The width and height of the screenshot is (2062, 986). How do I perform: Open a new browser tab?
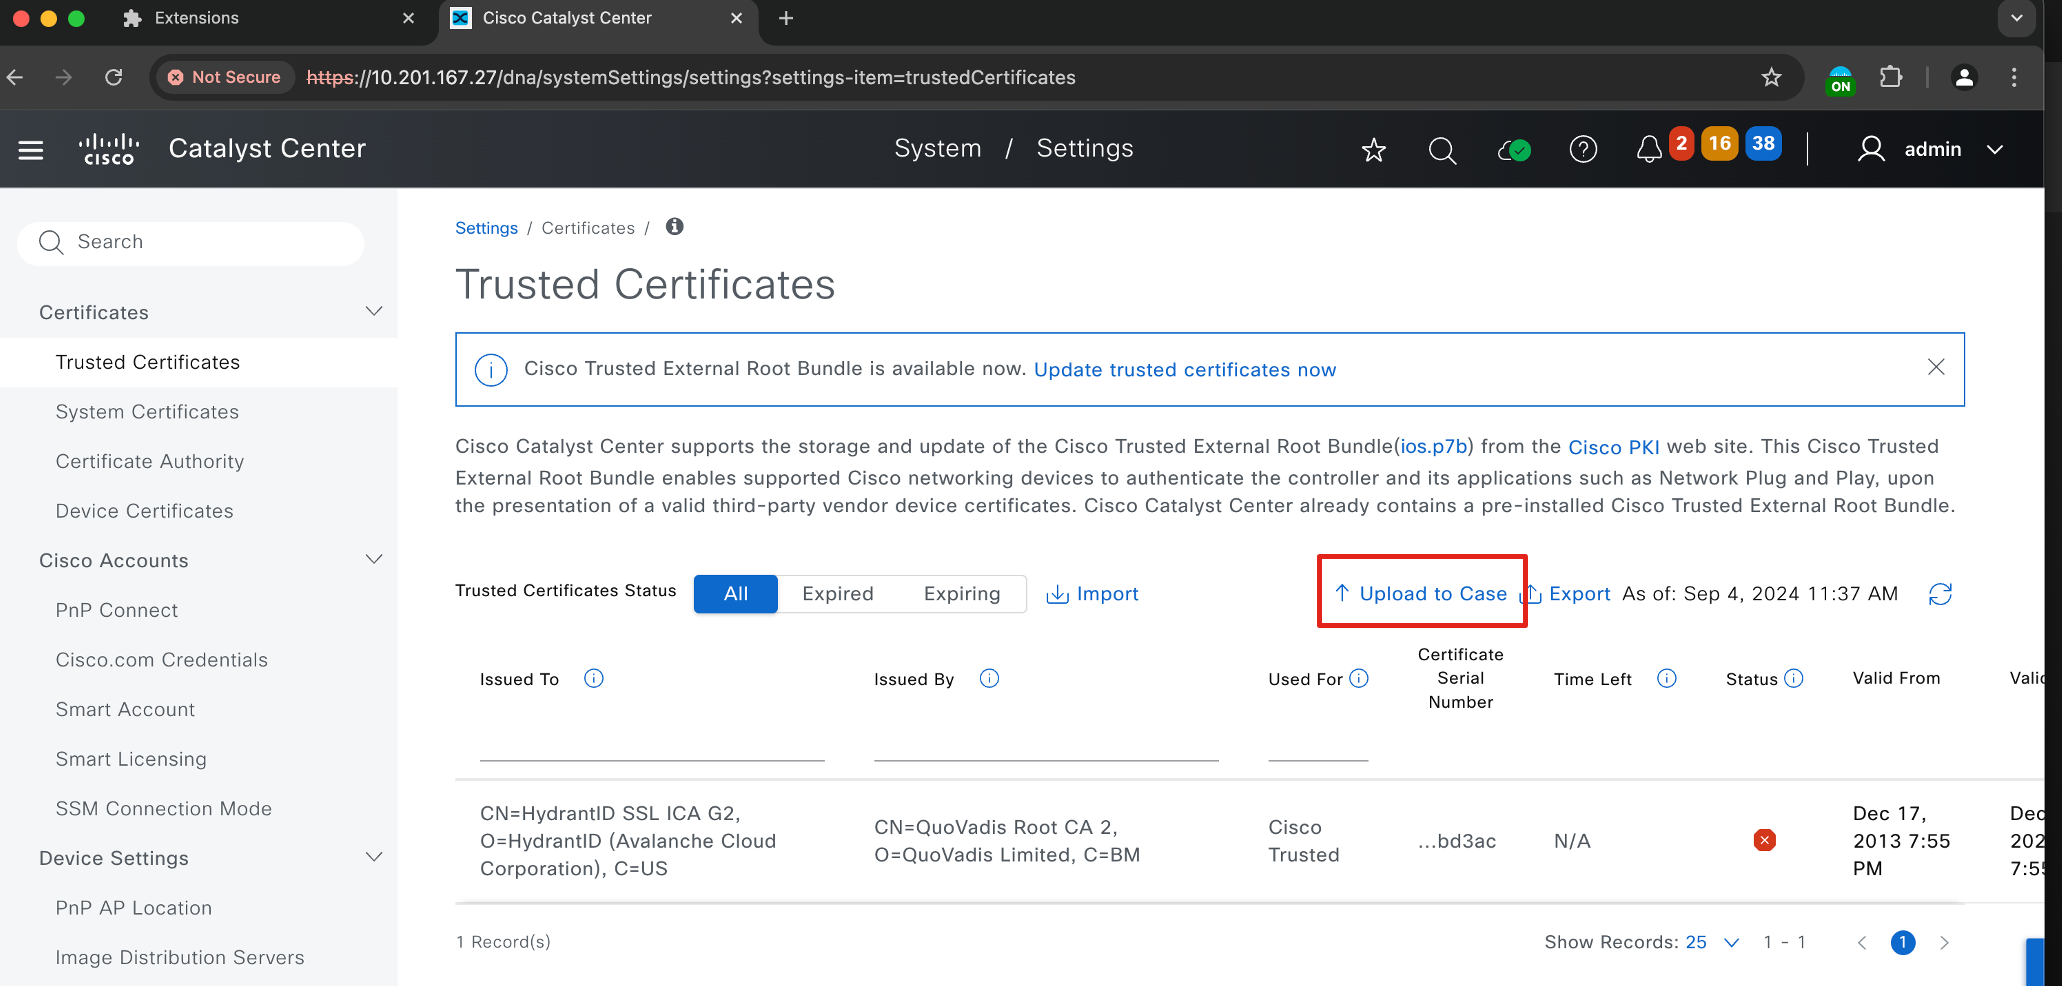click(x=786, y=18)
